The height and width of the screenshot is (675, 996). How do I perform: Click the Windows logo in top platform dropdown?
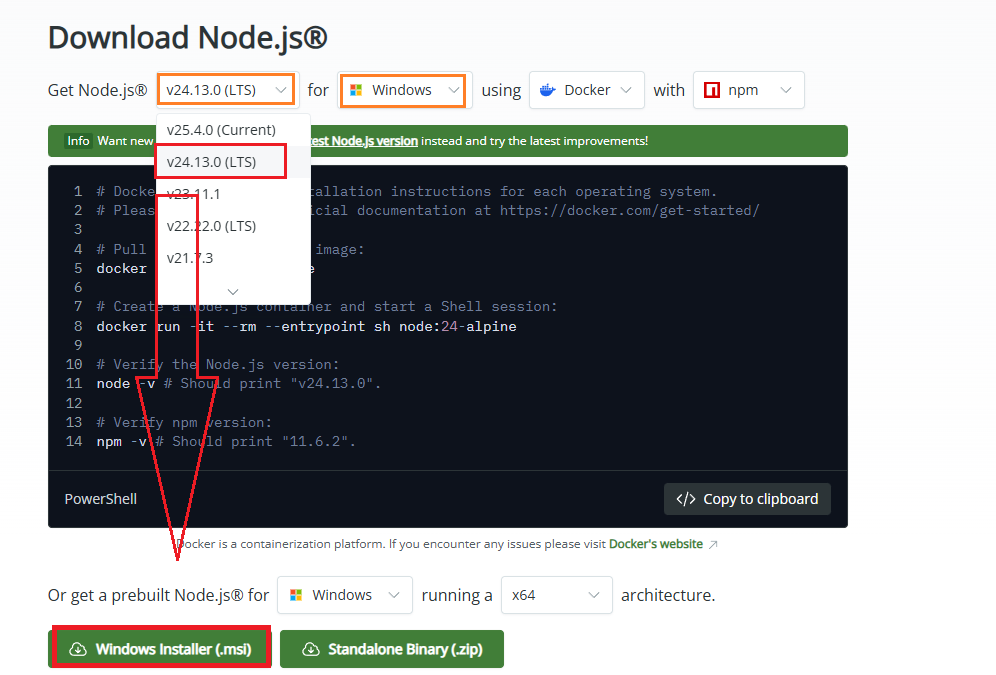tap(356, 90)
